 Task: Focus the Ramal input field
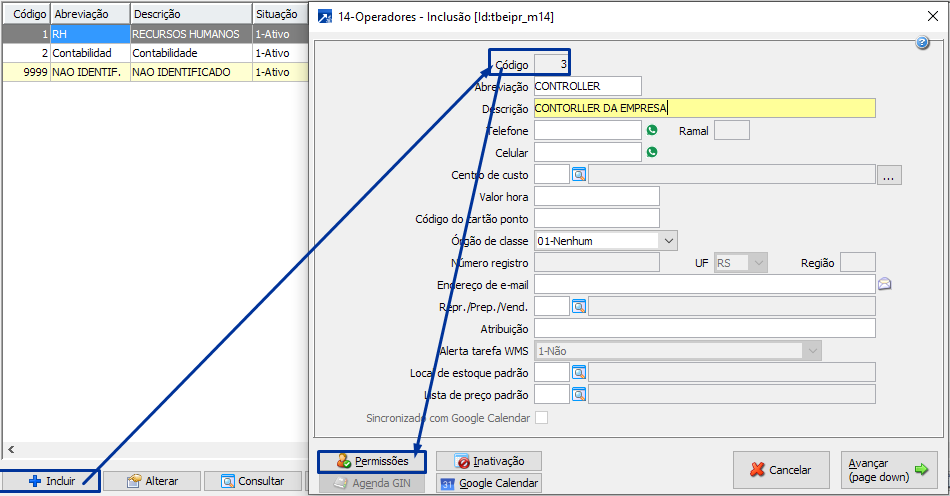[x=732, y=130]
